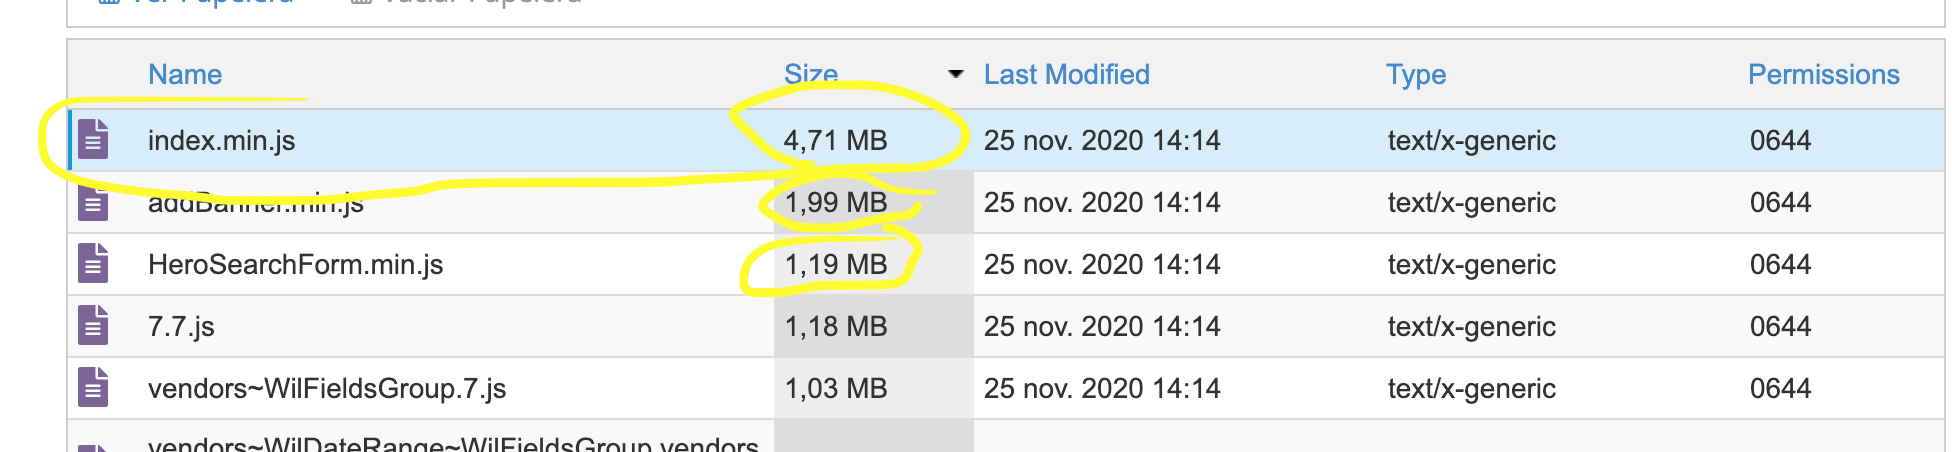
Task: Select the 7.7.js file name
Action: point(181,327)
